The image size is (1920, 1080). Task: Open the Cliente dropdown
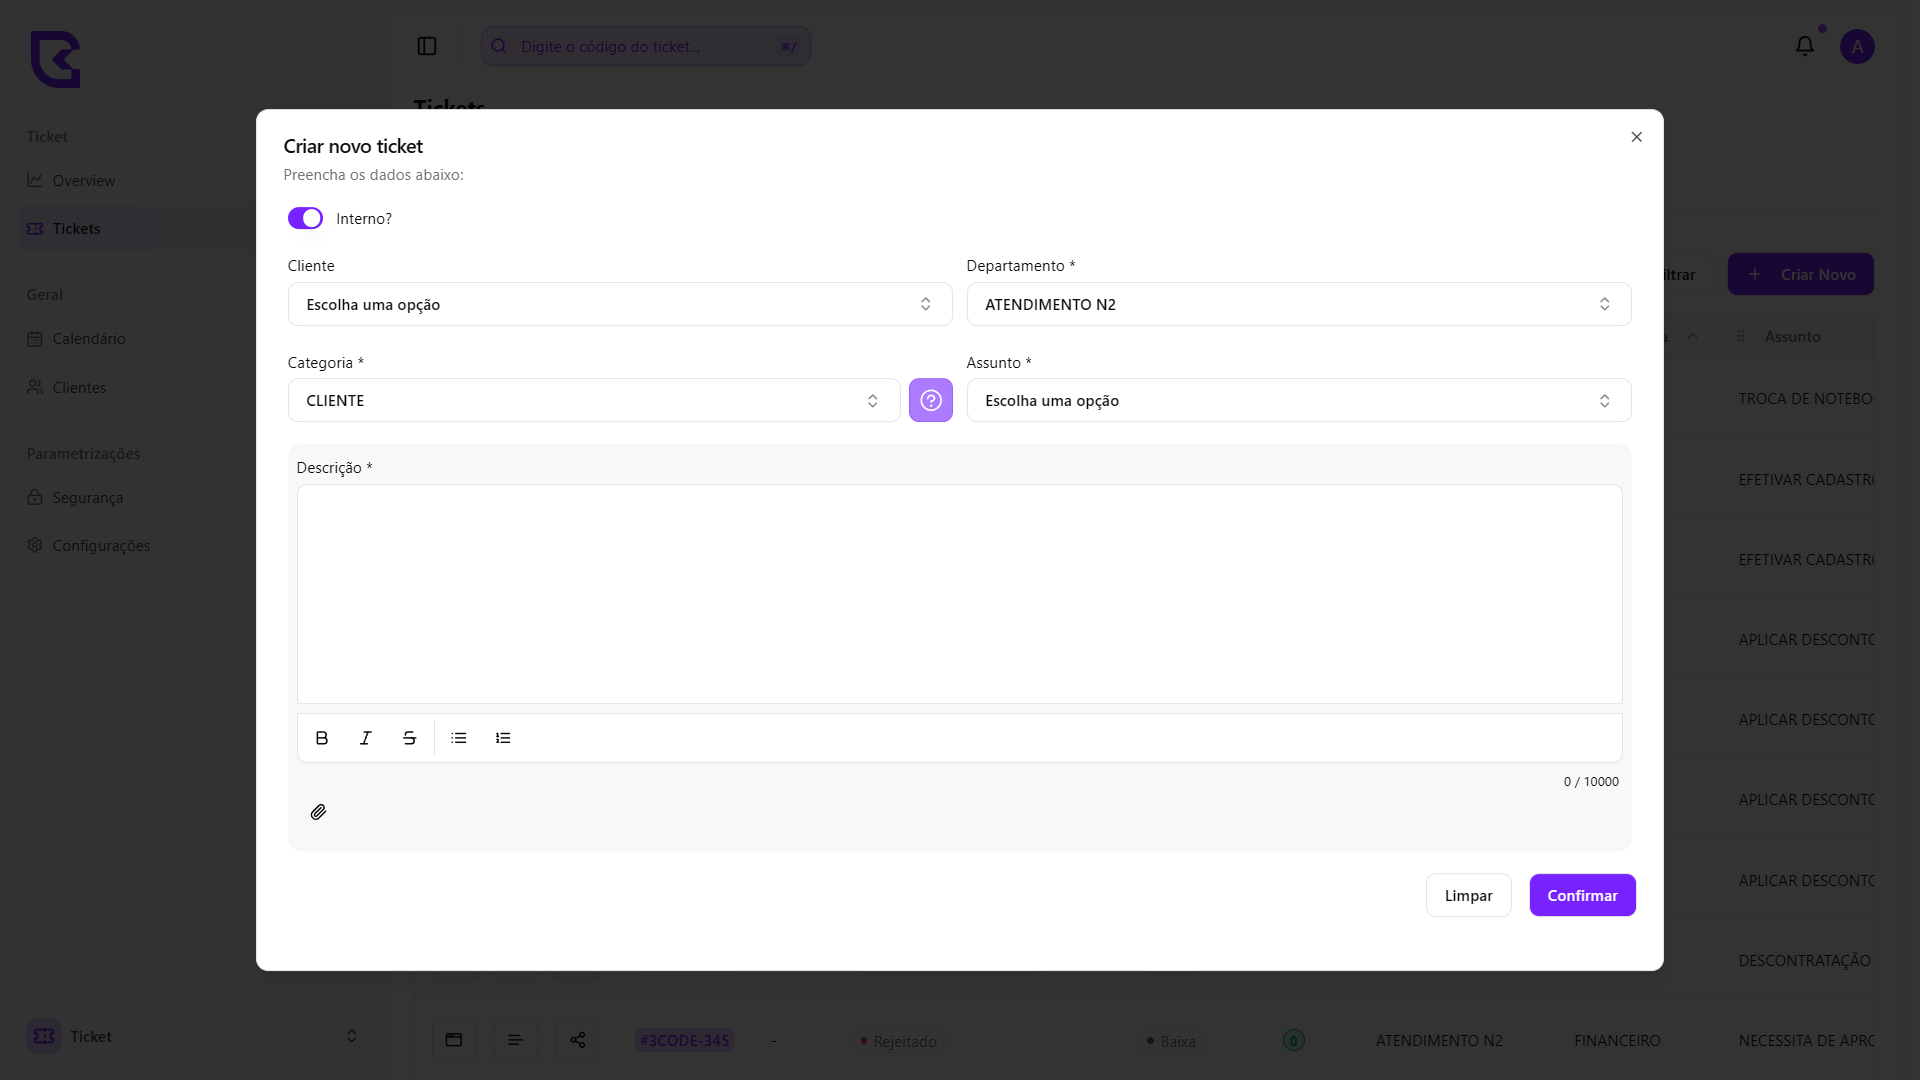click(619, 304)
